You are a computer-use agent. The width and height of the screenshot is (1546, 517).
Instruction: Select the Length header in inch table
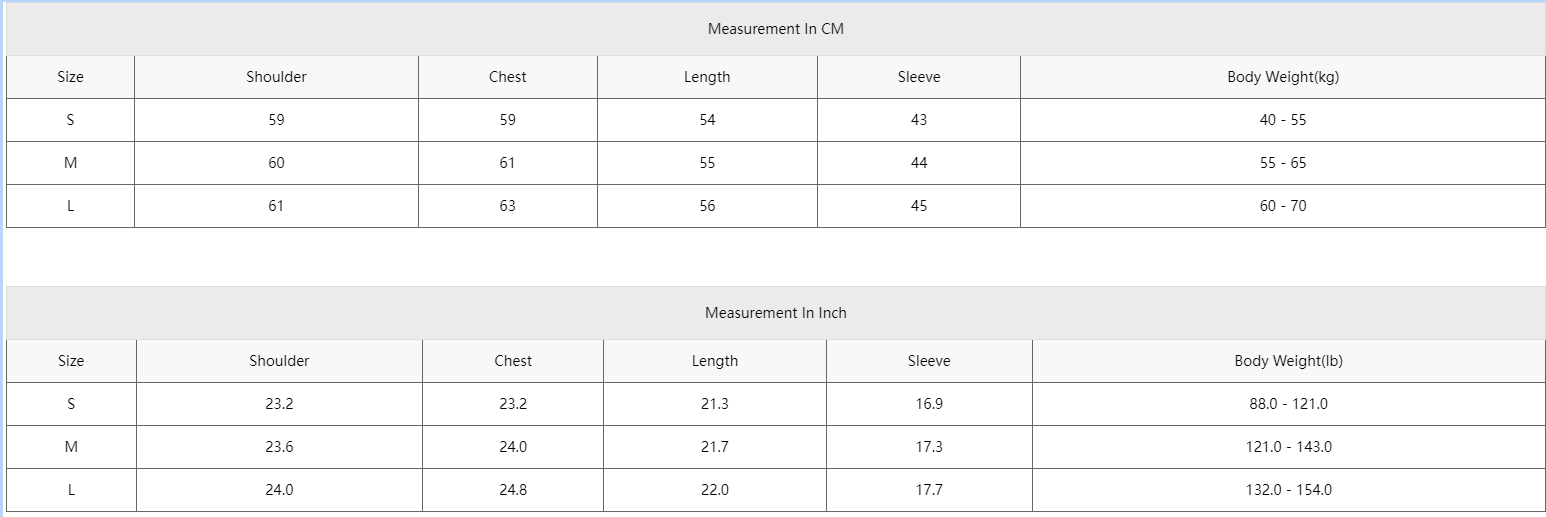pos(715,361)
